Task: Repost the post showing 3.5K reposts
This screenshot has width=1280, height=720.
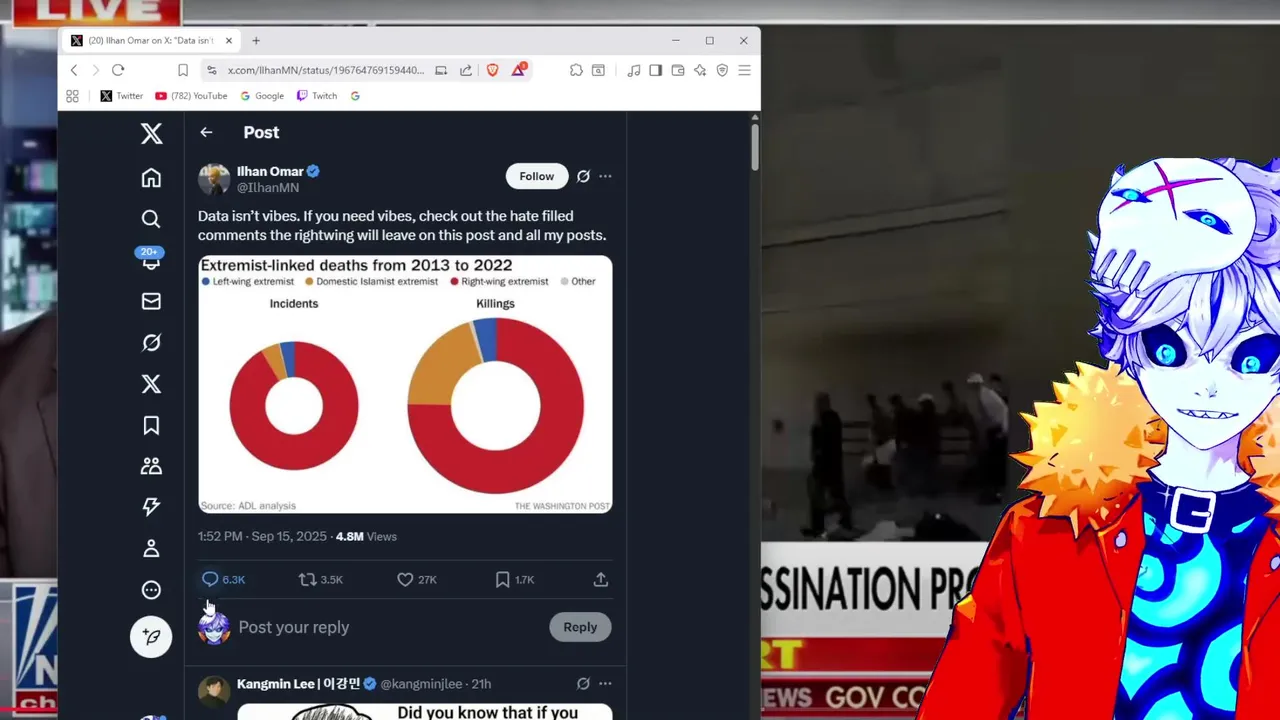Action: 321,579
